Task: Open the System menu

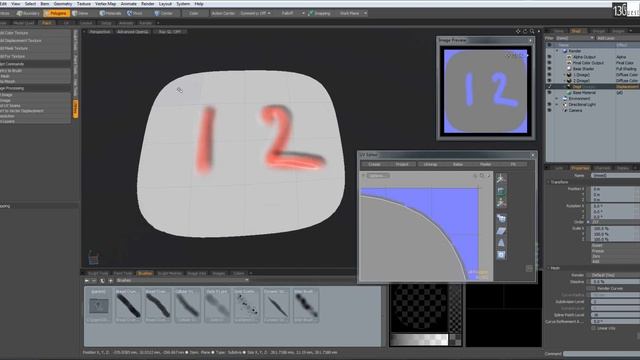Action: click(183, 4)
